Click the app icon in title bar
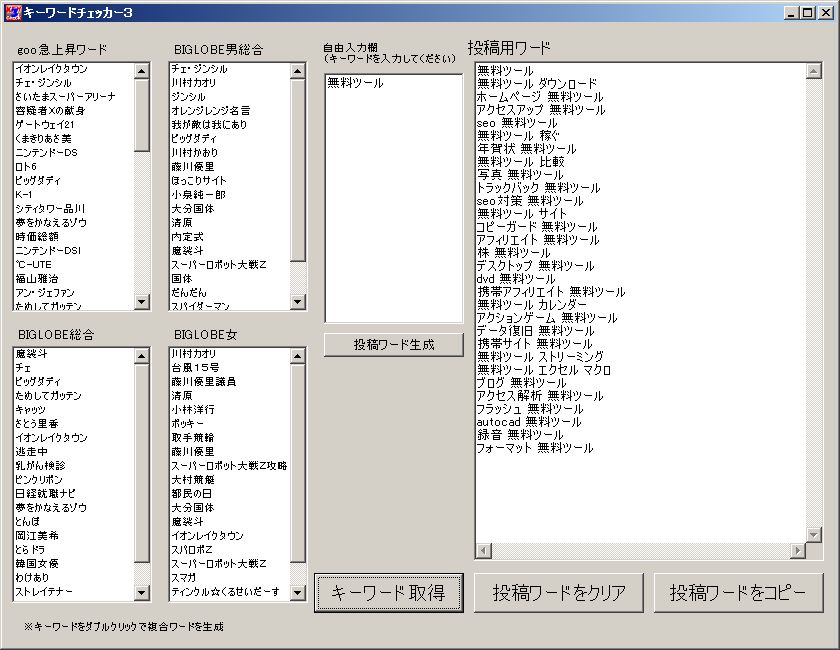Viewport: 840px width, 650px height. coord(13,12)
